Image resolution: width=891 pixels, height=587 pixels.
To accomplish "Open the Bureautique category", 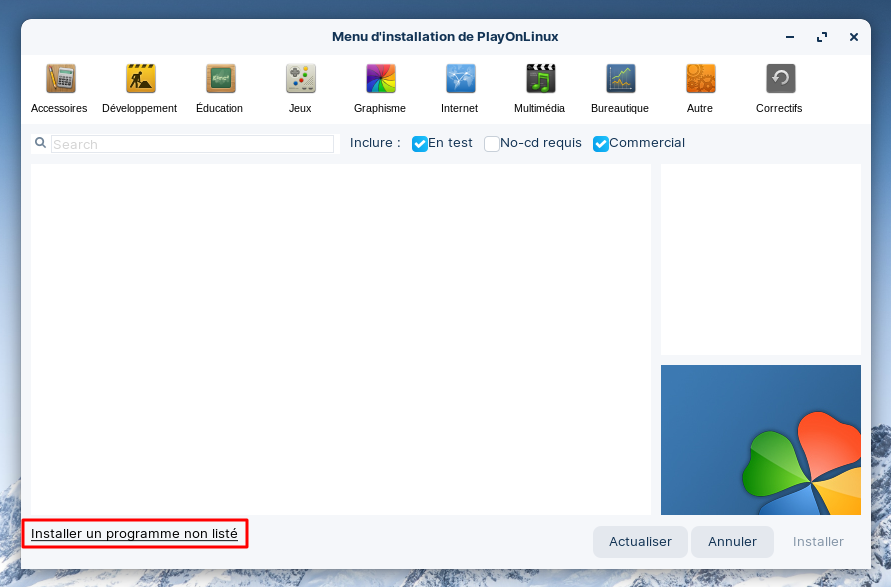I will (620, 89).
